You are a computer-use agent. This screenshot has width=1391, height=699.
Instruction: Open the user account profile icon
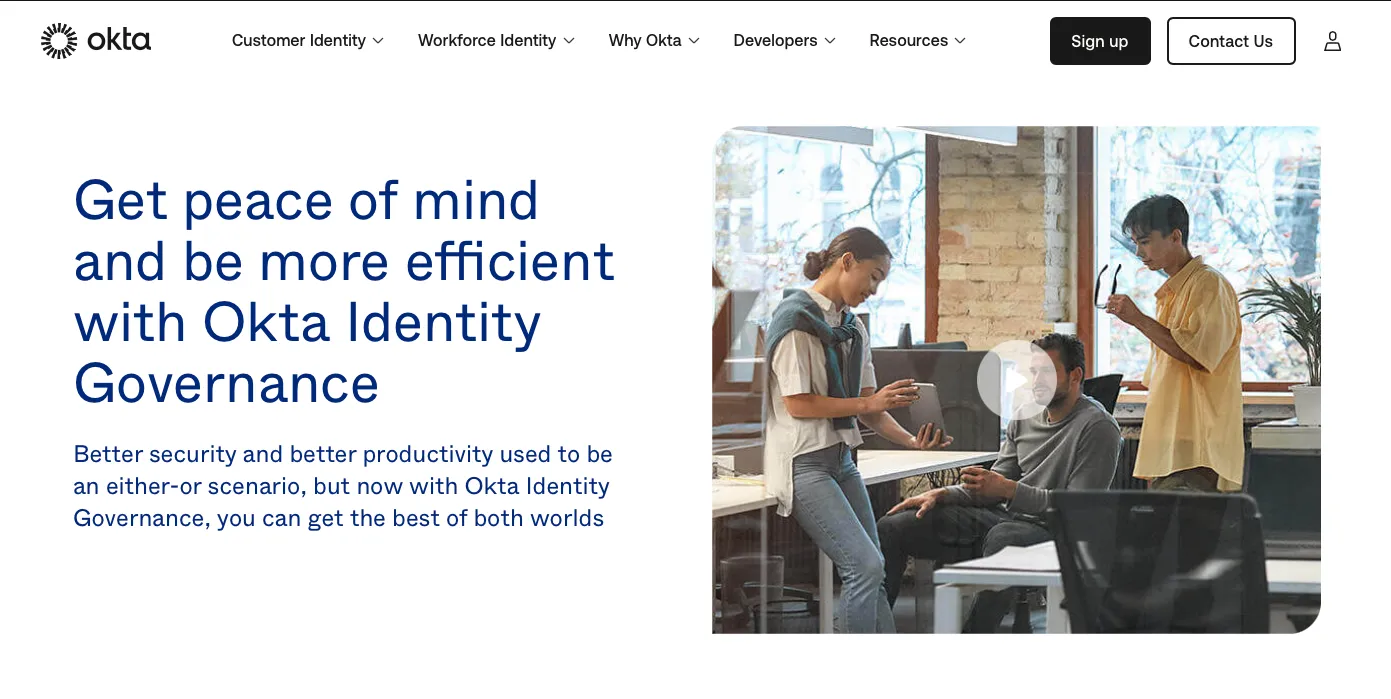[1332, 41]
